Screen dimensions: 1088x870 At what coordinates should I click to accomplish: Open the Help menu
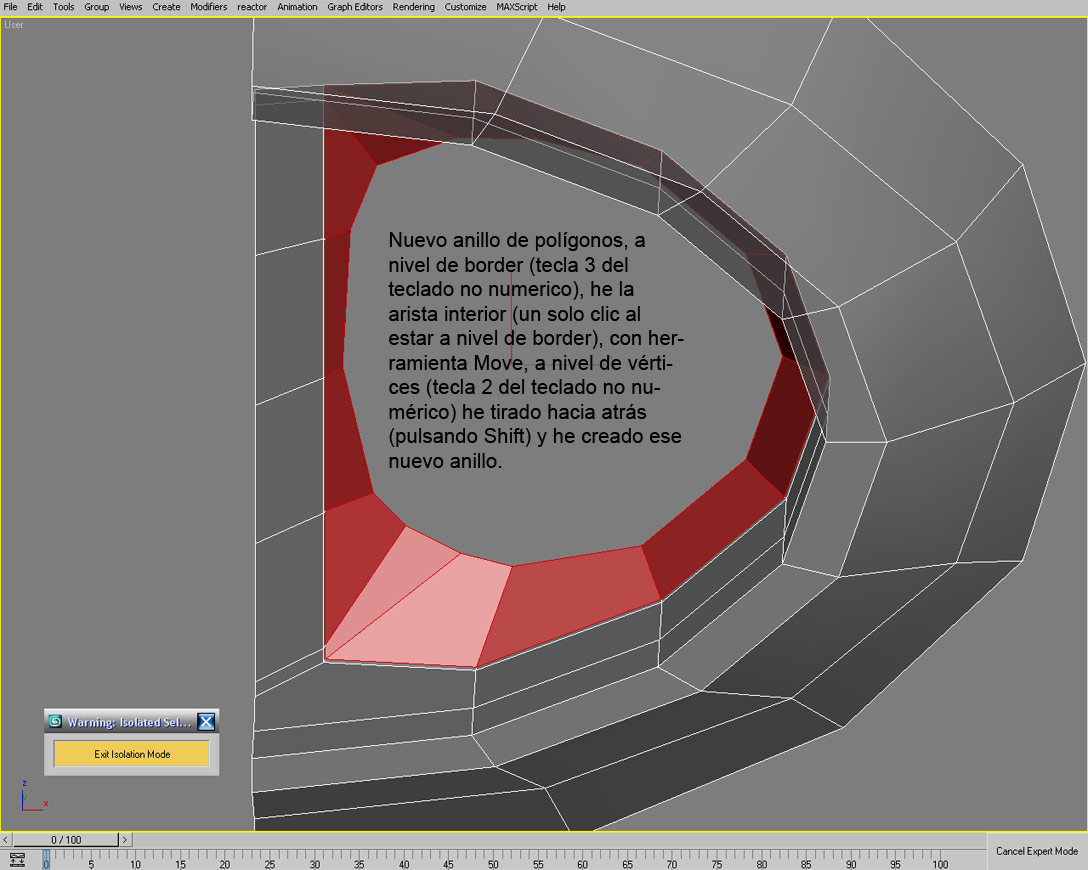tap(556, 7)
